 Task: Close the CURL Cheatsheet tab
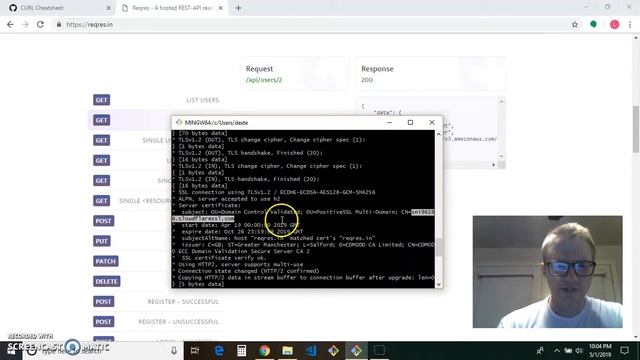108,8
